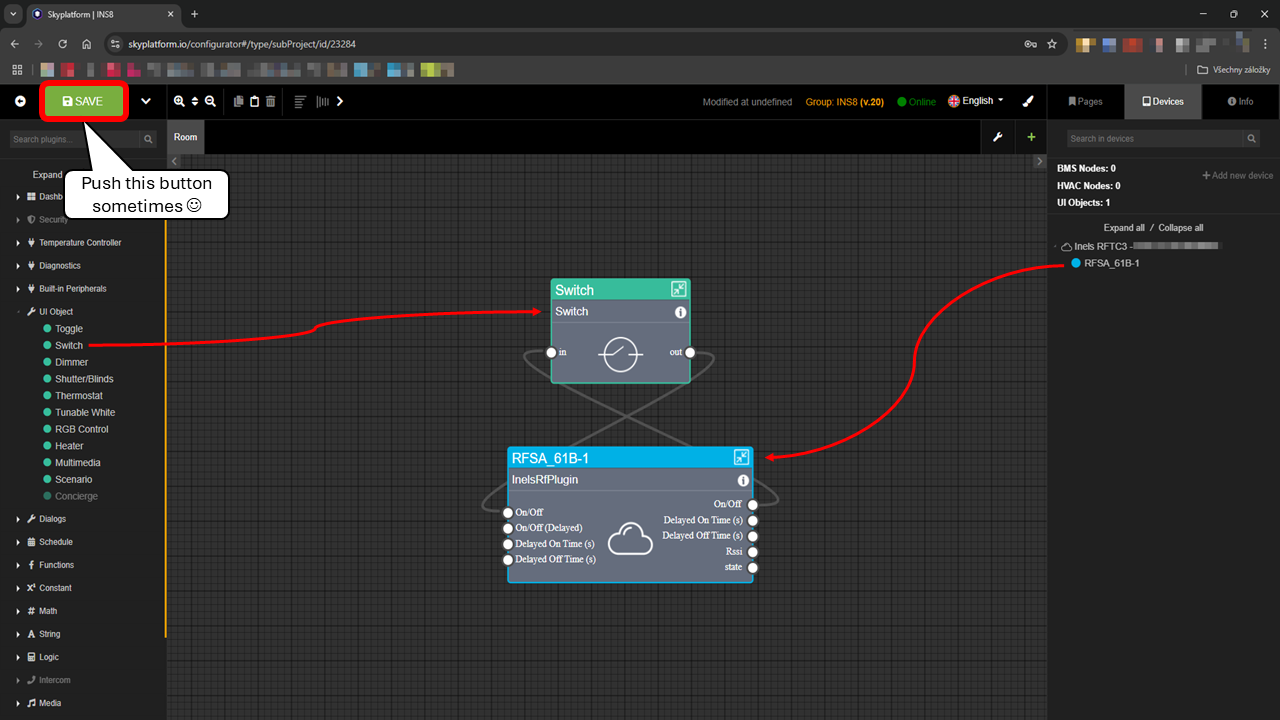This screenshot has height=720, width=1280.
Task: Click the trash delete icon in toolbar
Action: tap(270, 101)
